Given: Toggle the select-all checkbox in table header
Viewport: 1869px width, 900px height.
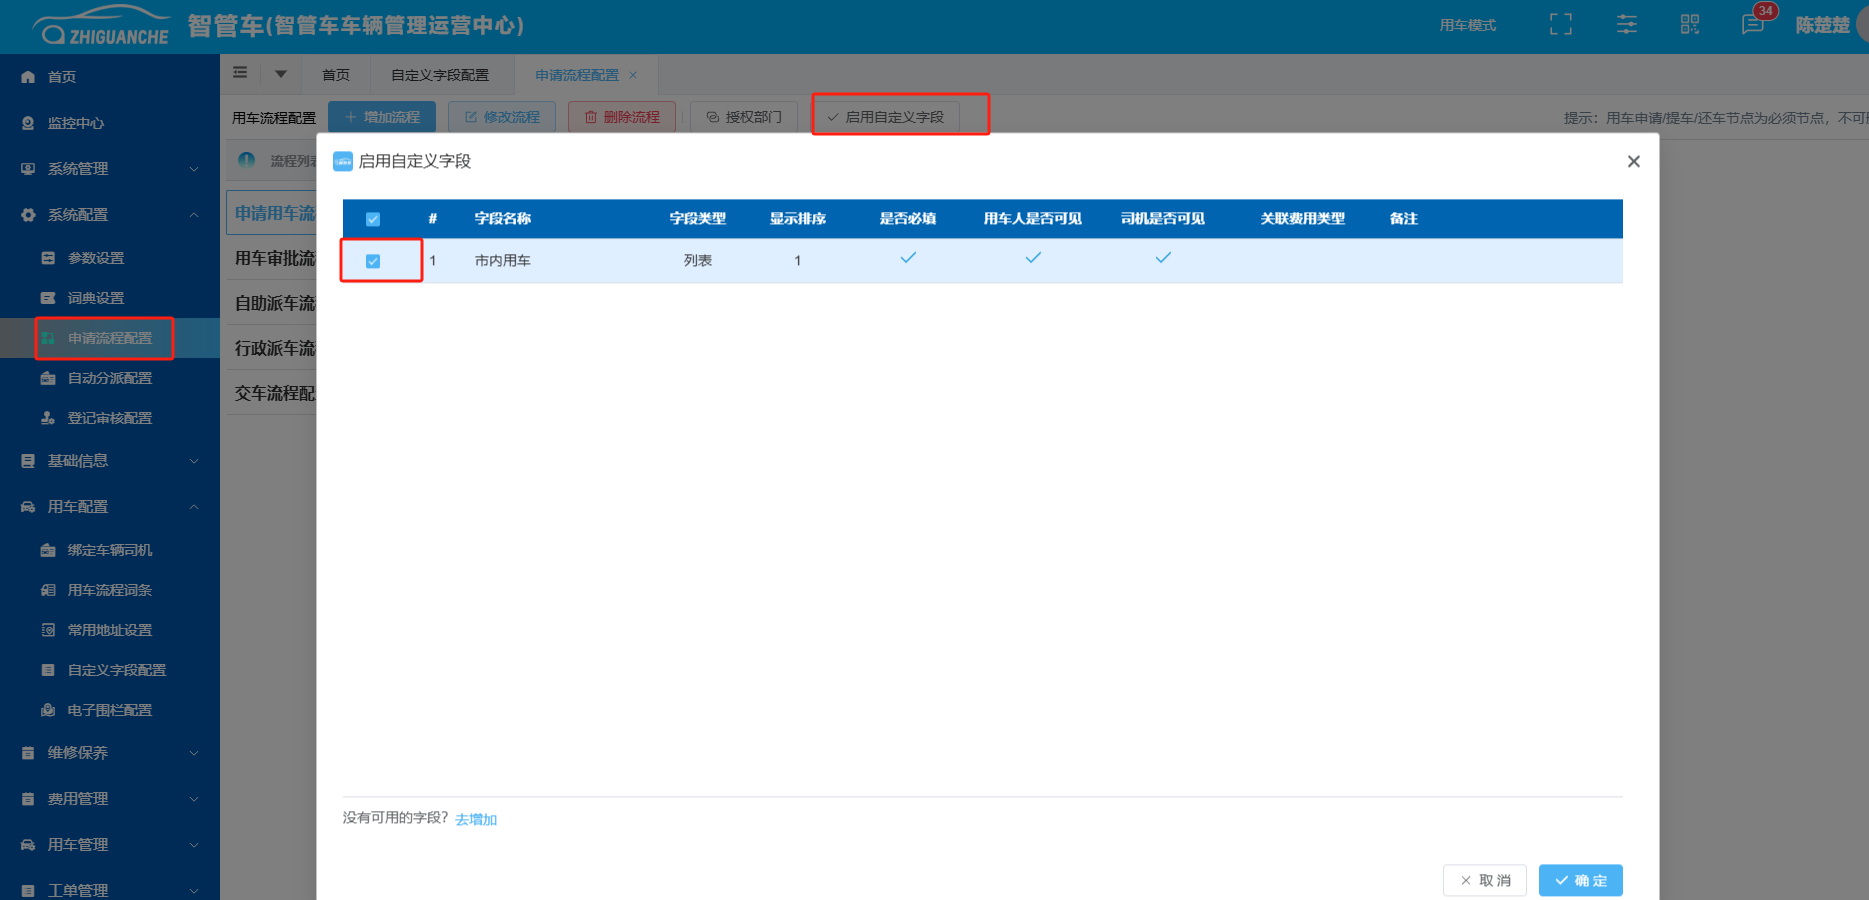Looking at the screenshot, I should point(373,219).
